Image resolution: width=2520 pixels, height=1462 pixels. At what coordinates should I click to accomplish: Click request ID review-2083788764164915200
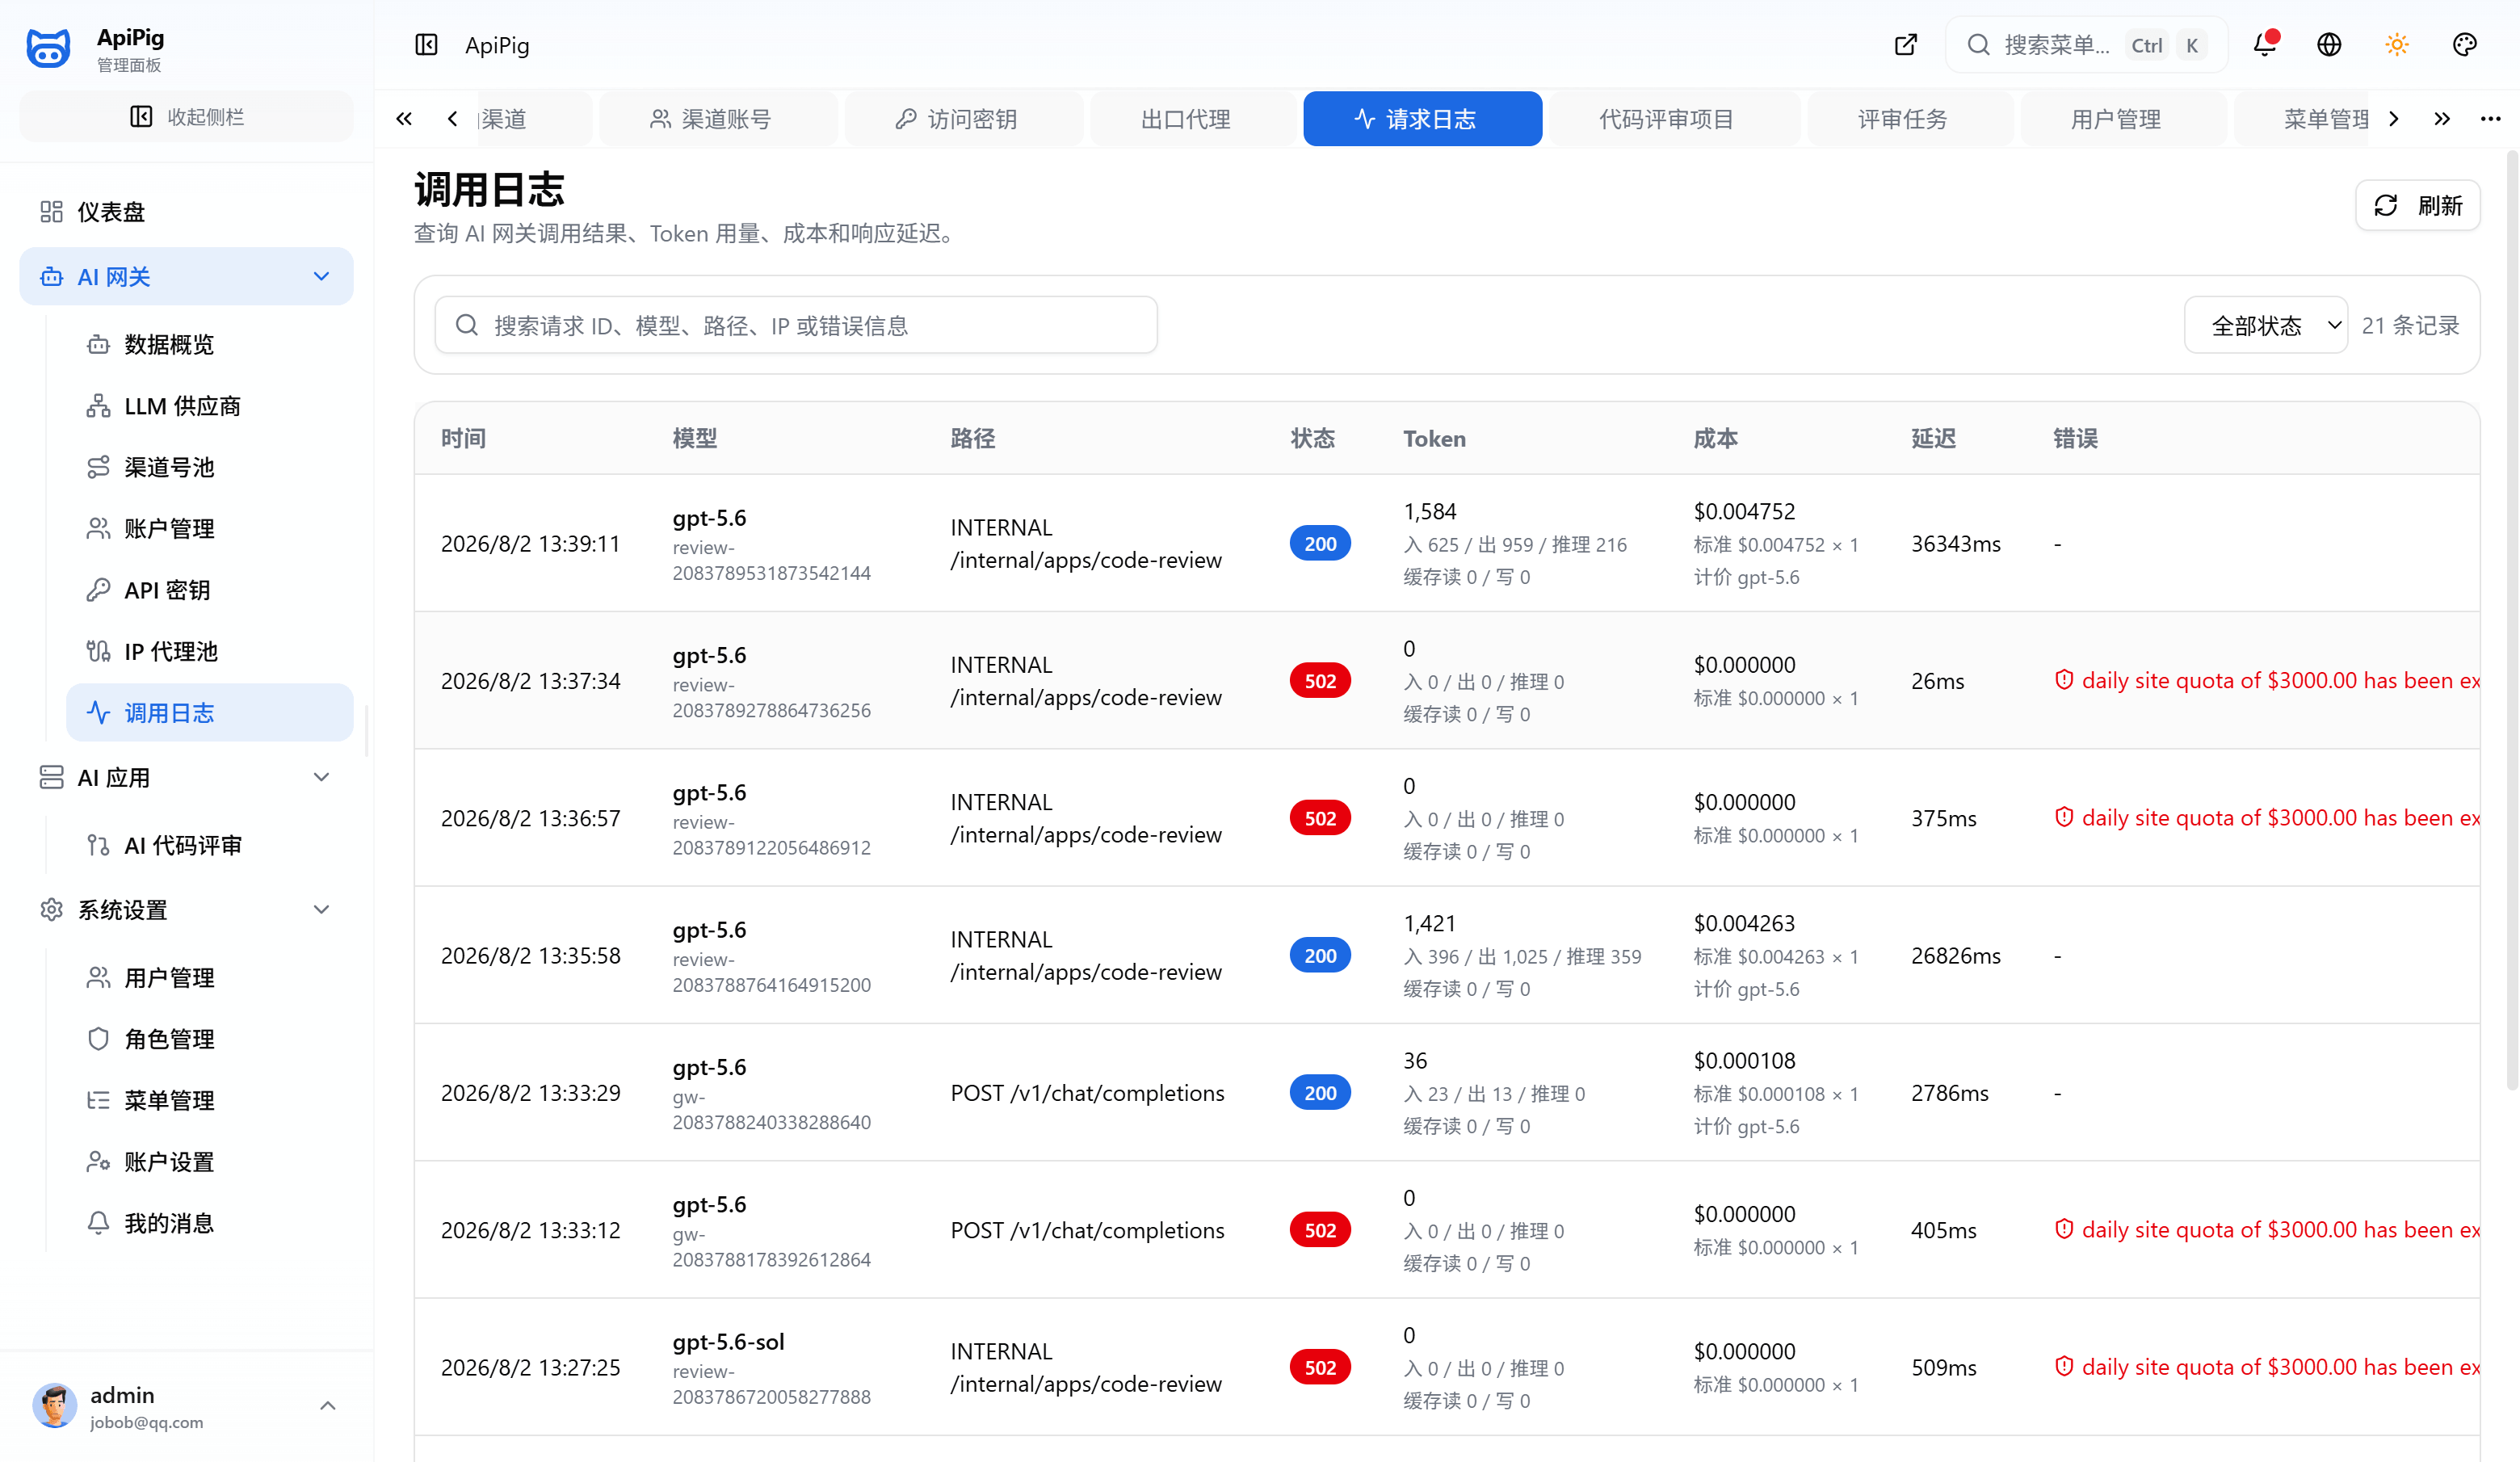coord(771,972)
